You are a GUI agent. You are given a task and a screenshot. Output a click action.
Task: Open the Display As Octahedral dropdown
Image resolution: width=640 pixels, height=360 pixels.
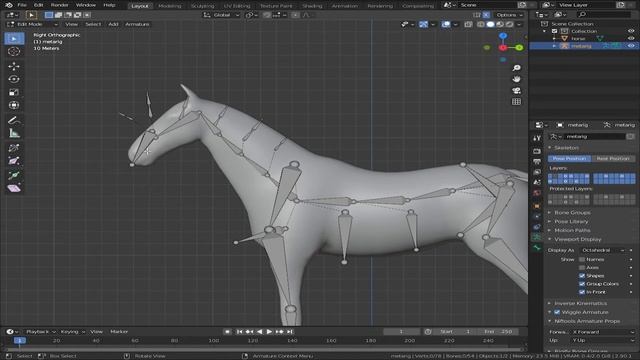(x=602, y=250)
